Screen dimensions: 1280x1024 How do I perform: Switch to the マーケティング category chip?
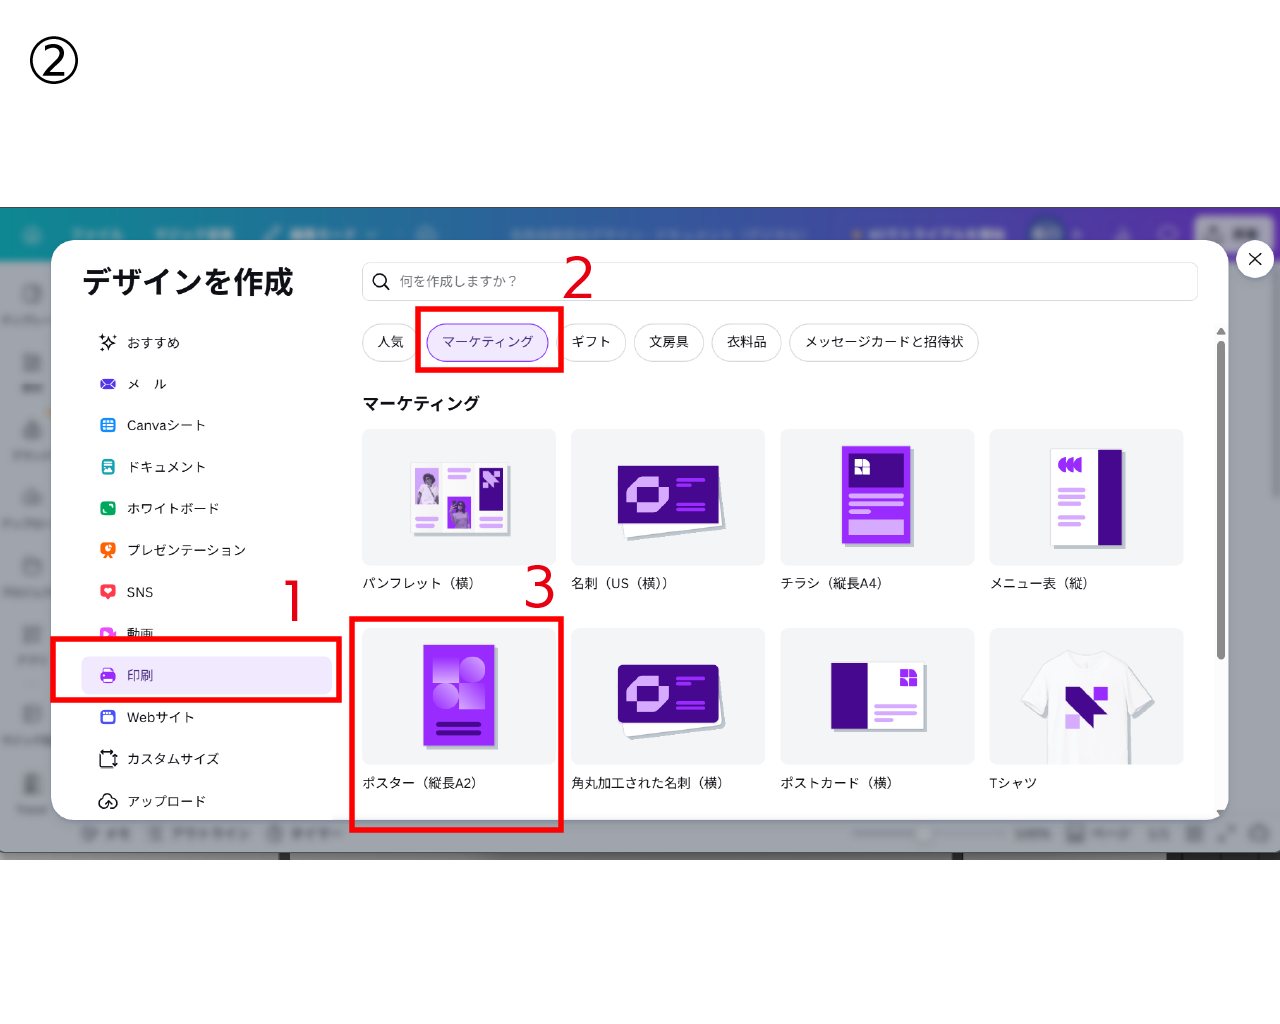(x=487, y=342)
